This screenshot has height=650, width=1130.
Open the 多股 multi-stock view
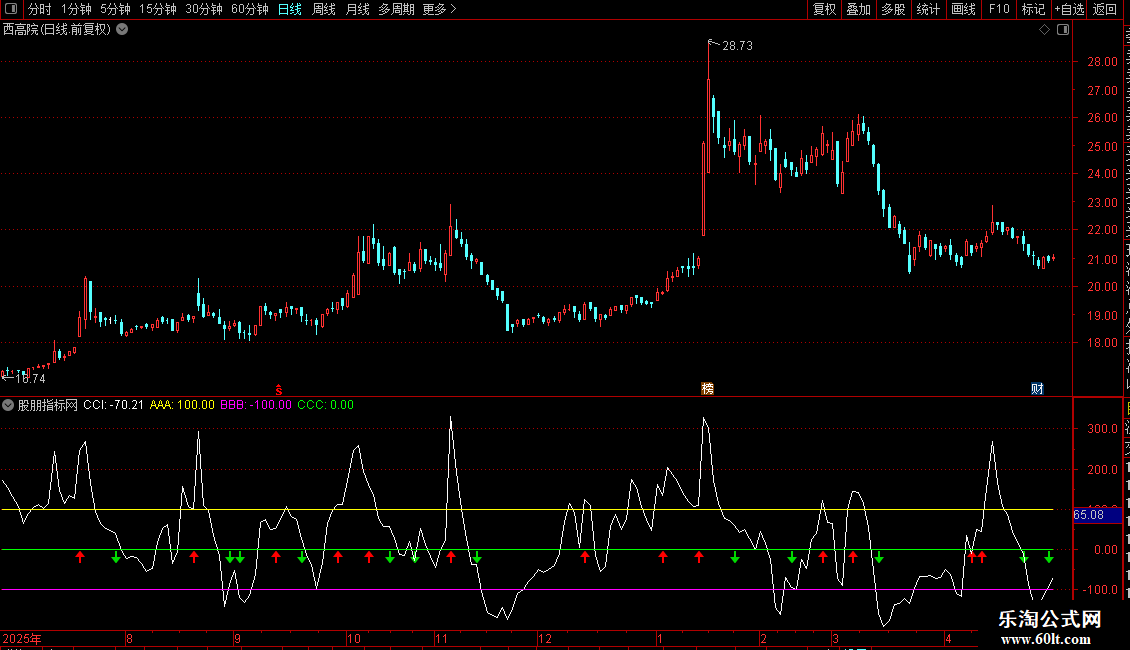tap(893, 9)
